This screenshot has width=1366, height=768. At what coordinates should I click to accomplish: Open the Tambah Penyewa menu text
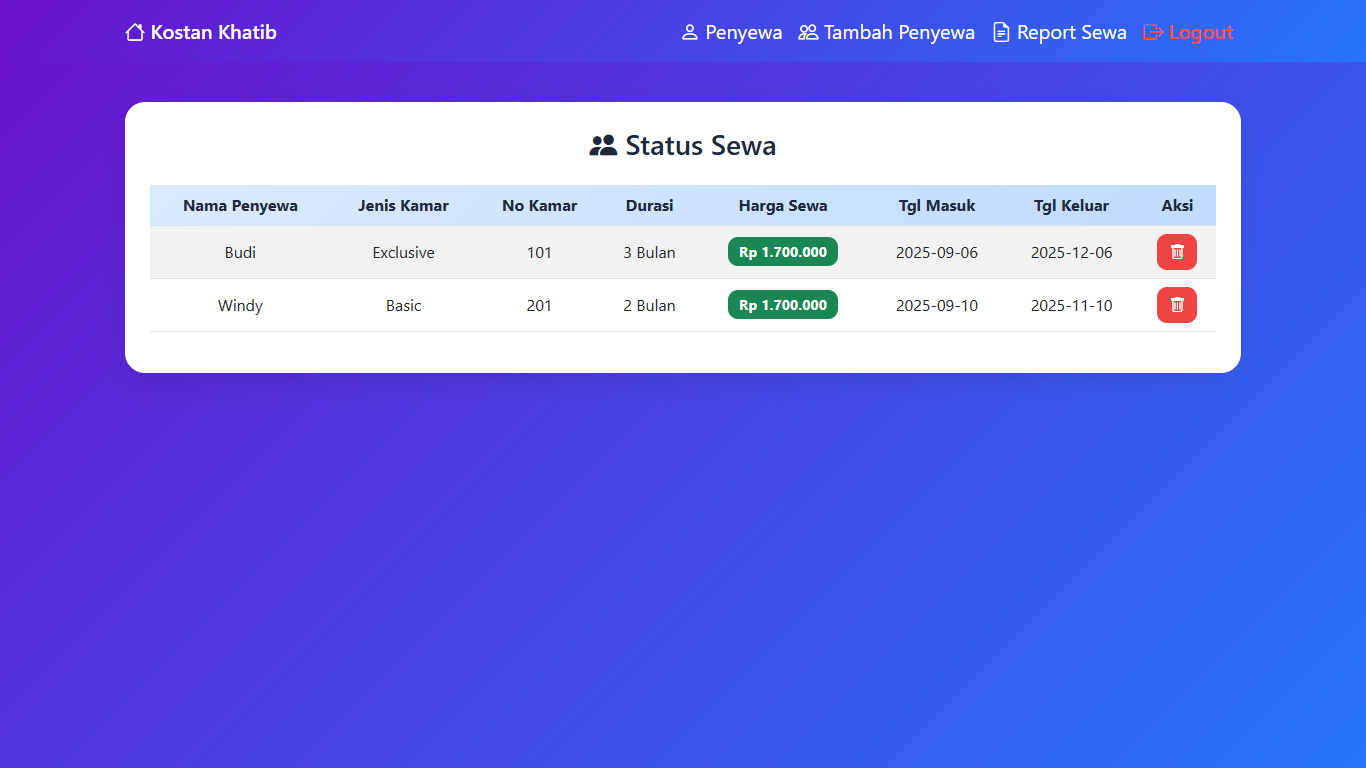pos(898,33)
